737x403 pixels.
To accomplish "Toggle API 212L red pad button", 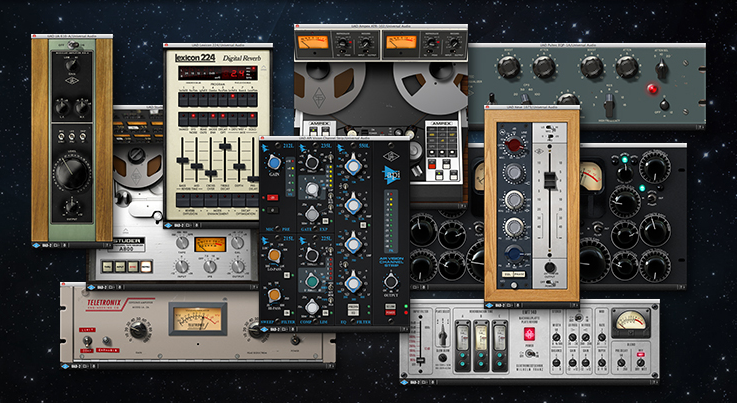I will [x=272, y=198].
